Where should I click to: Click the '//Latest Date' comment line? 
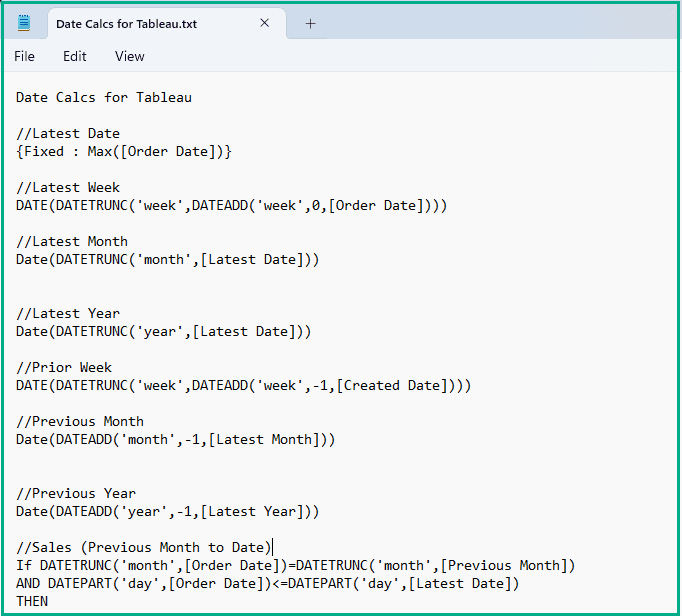68,134
